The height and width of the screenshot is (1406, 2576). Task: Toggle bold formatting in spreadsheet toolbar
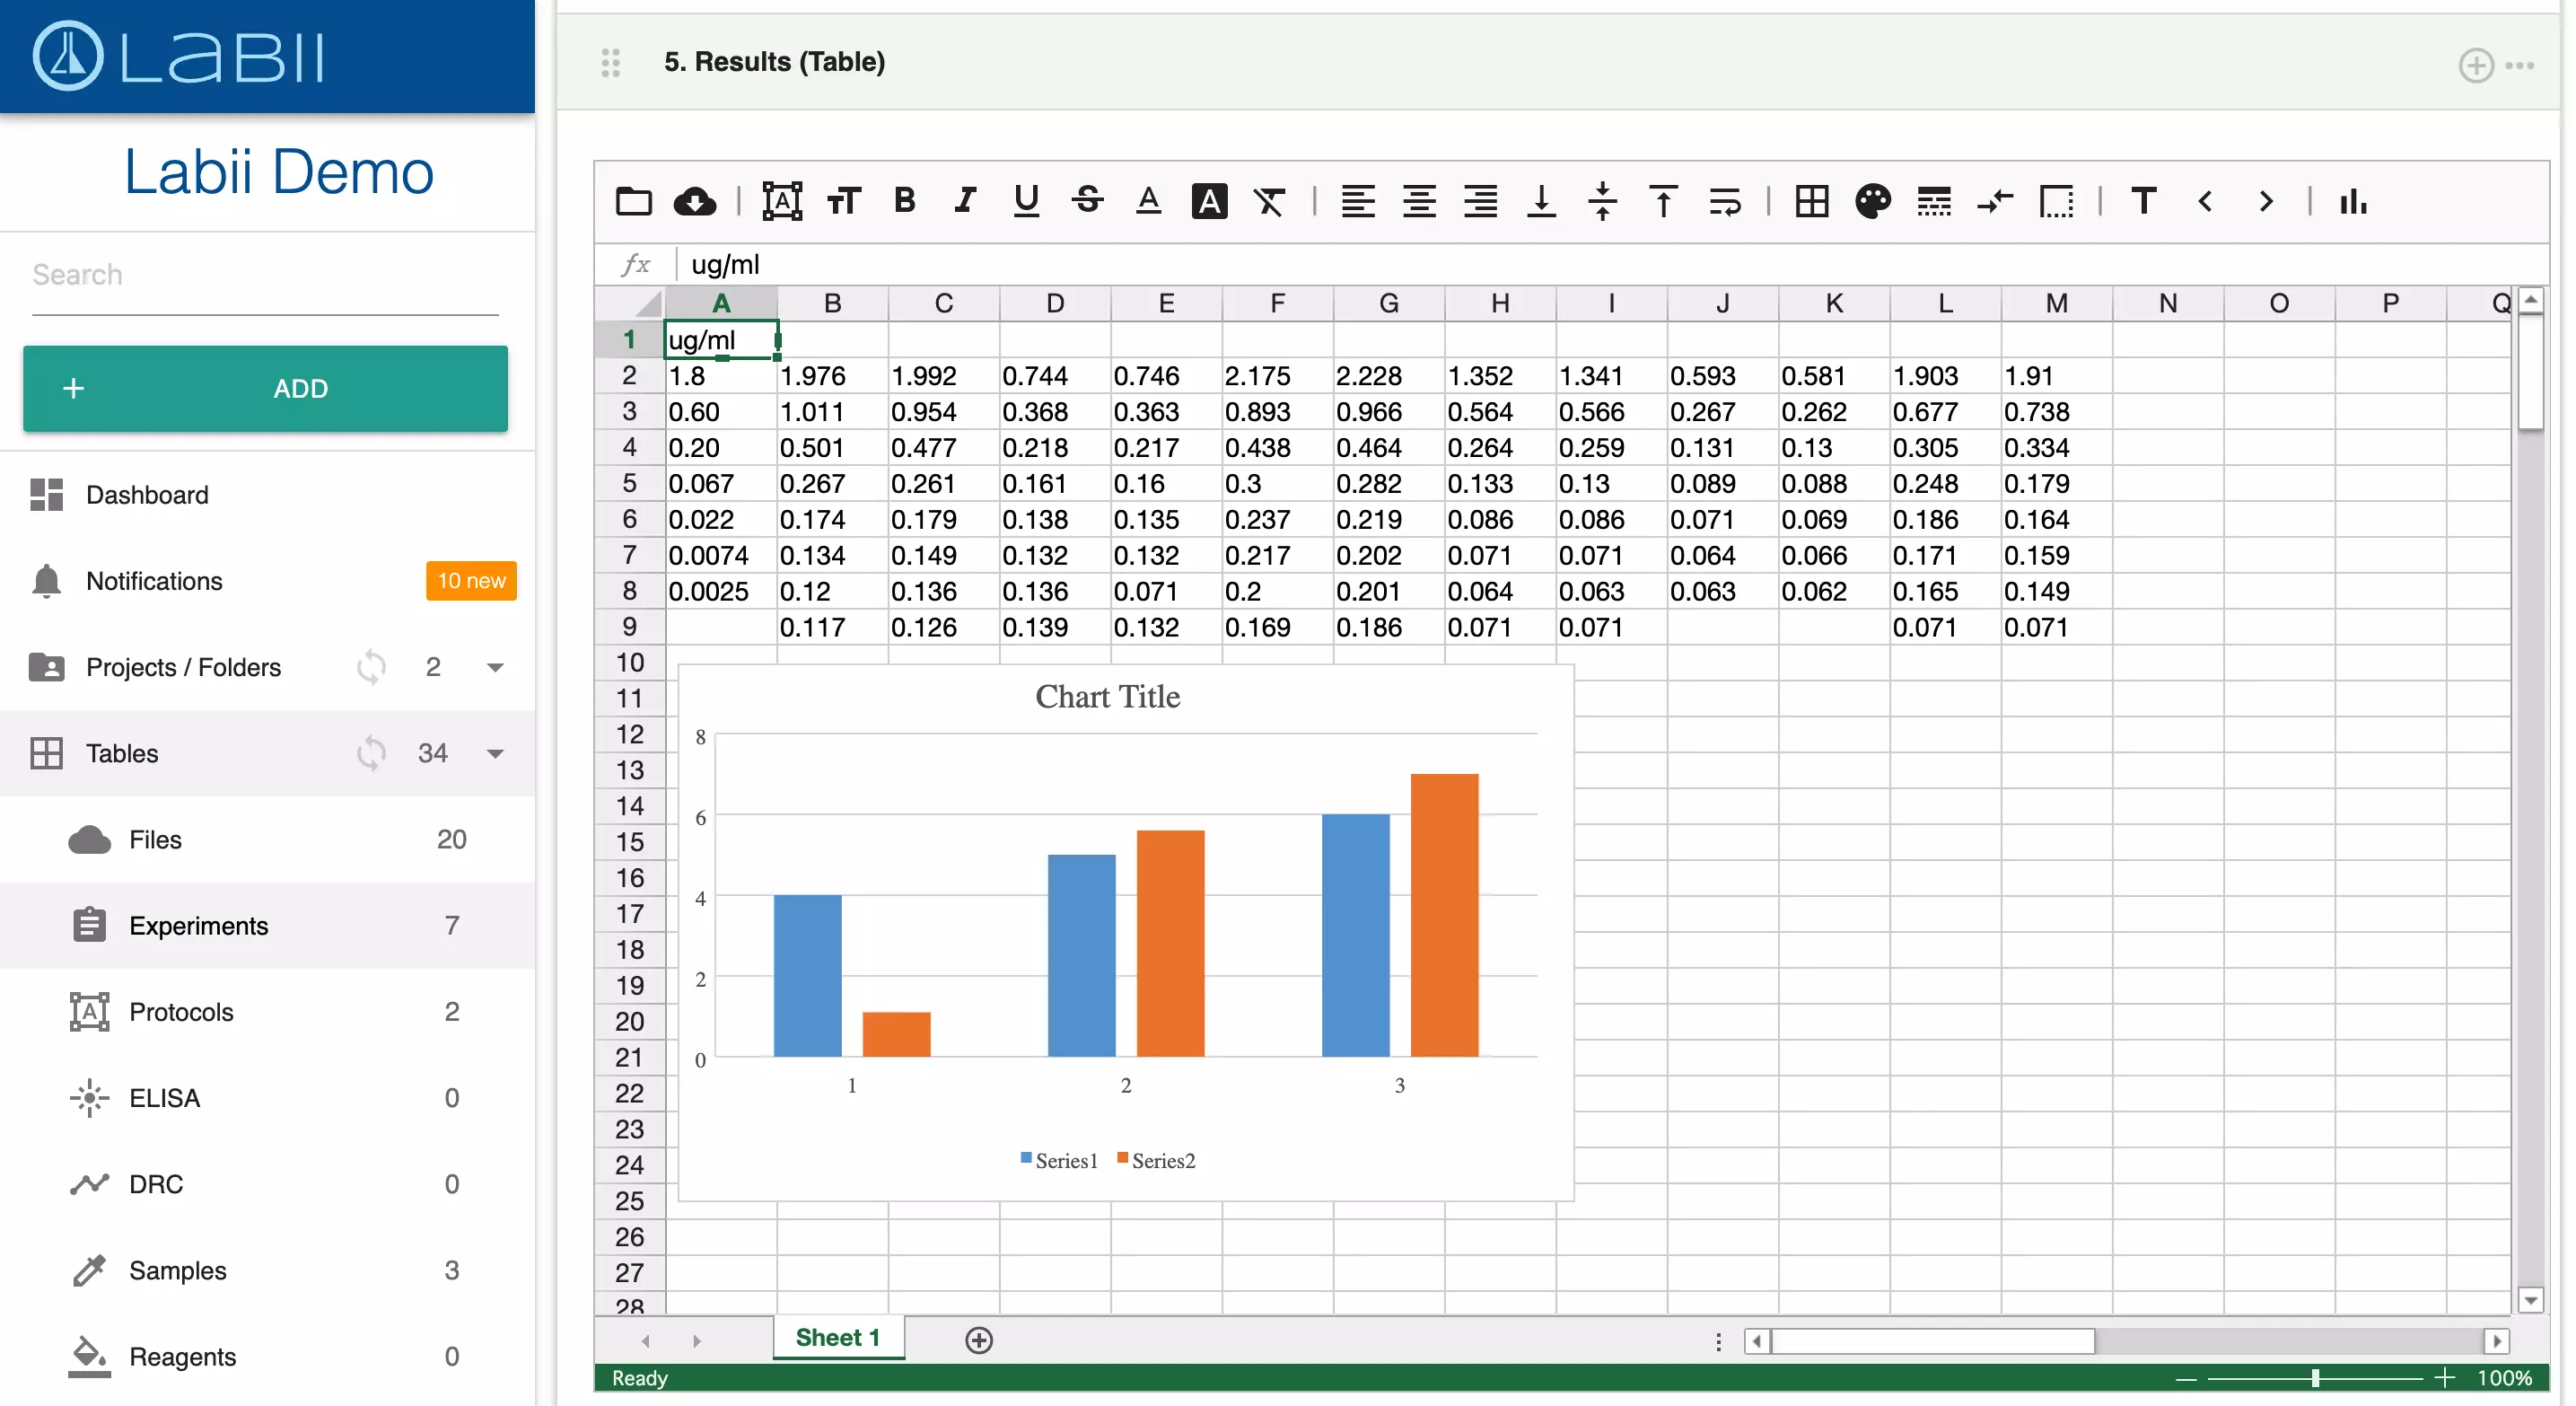905,201
